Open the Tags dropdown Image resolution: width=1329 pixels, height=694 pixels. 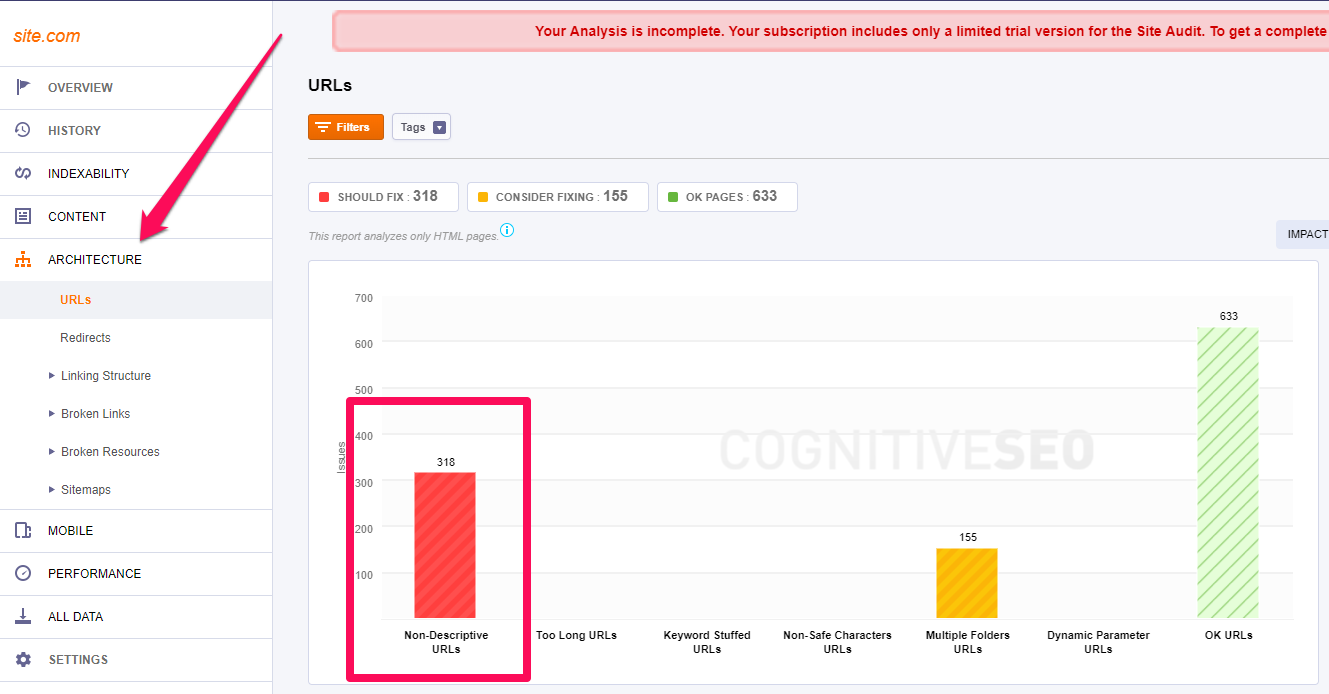421,126
